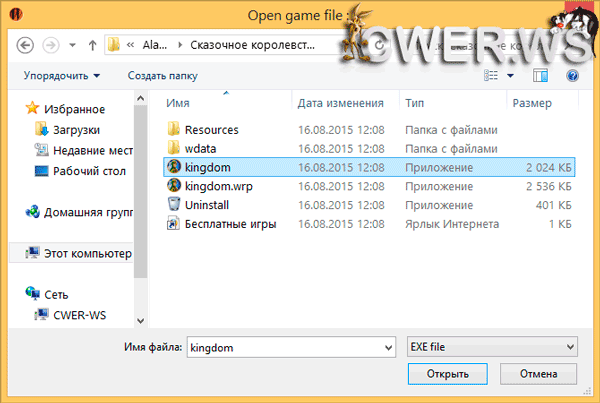Open Загрузки in the favorites list
Screen dimensions: 600x403
77,129
